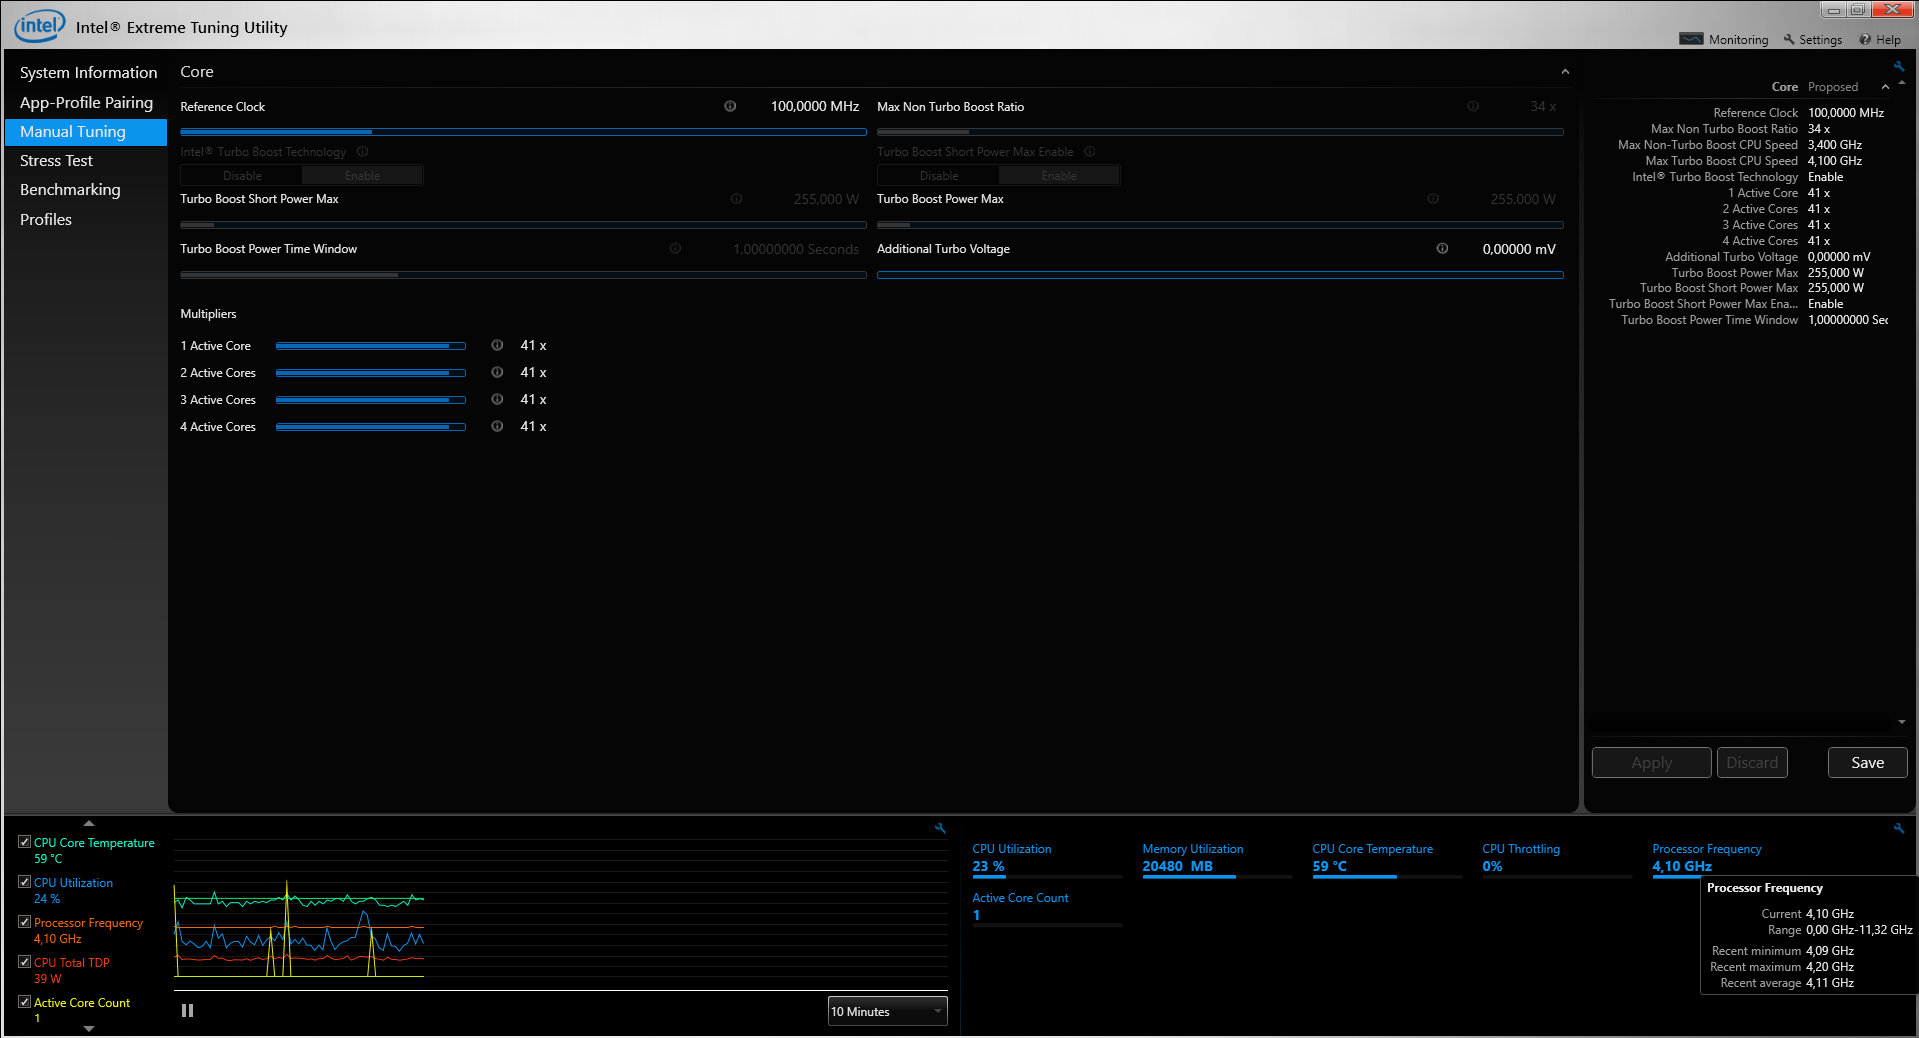Toggle the CPU Core Temperature checkbox
The height and width of the screenshot is (1038, 1919).
pyautogui.click(x=25, y=842)
